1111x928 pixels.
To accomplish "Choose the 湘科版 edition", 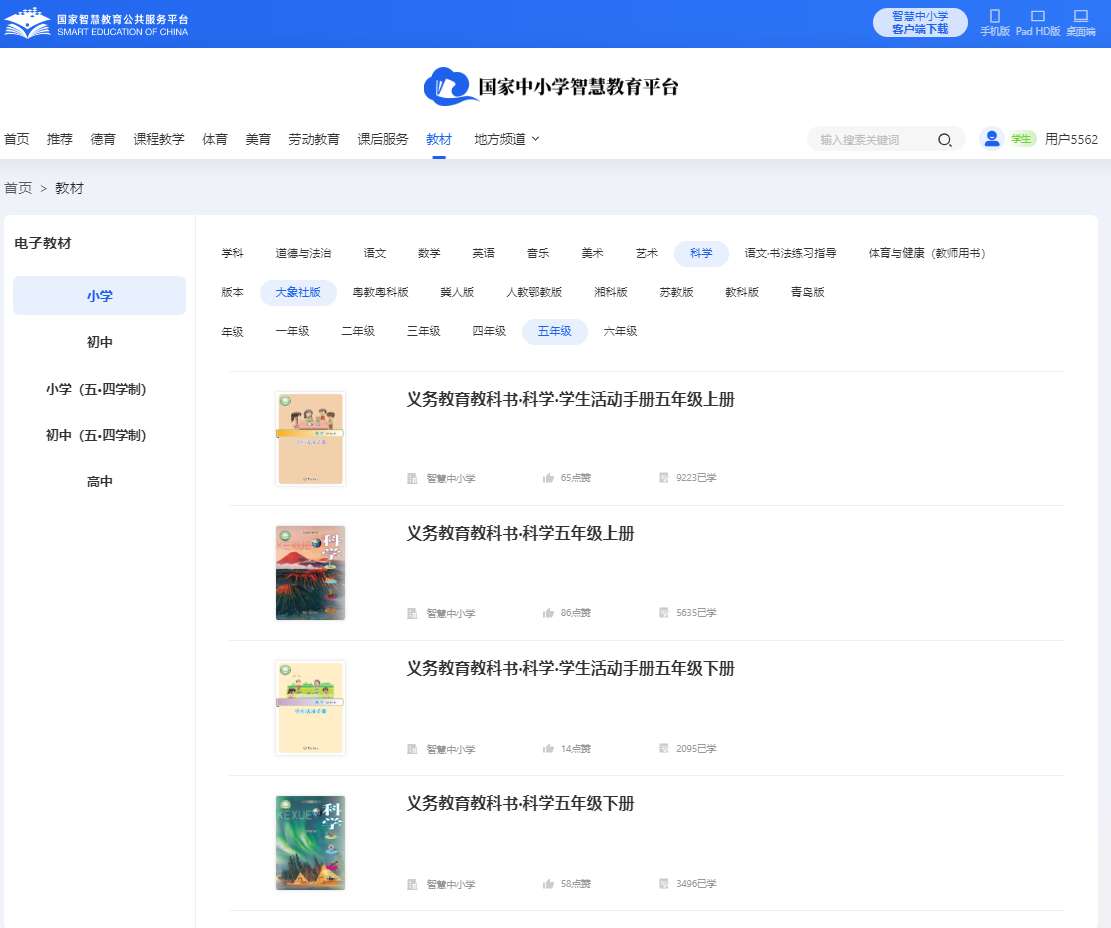I will 611,292.
